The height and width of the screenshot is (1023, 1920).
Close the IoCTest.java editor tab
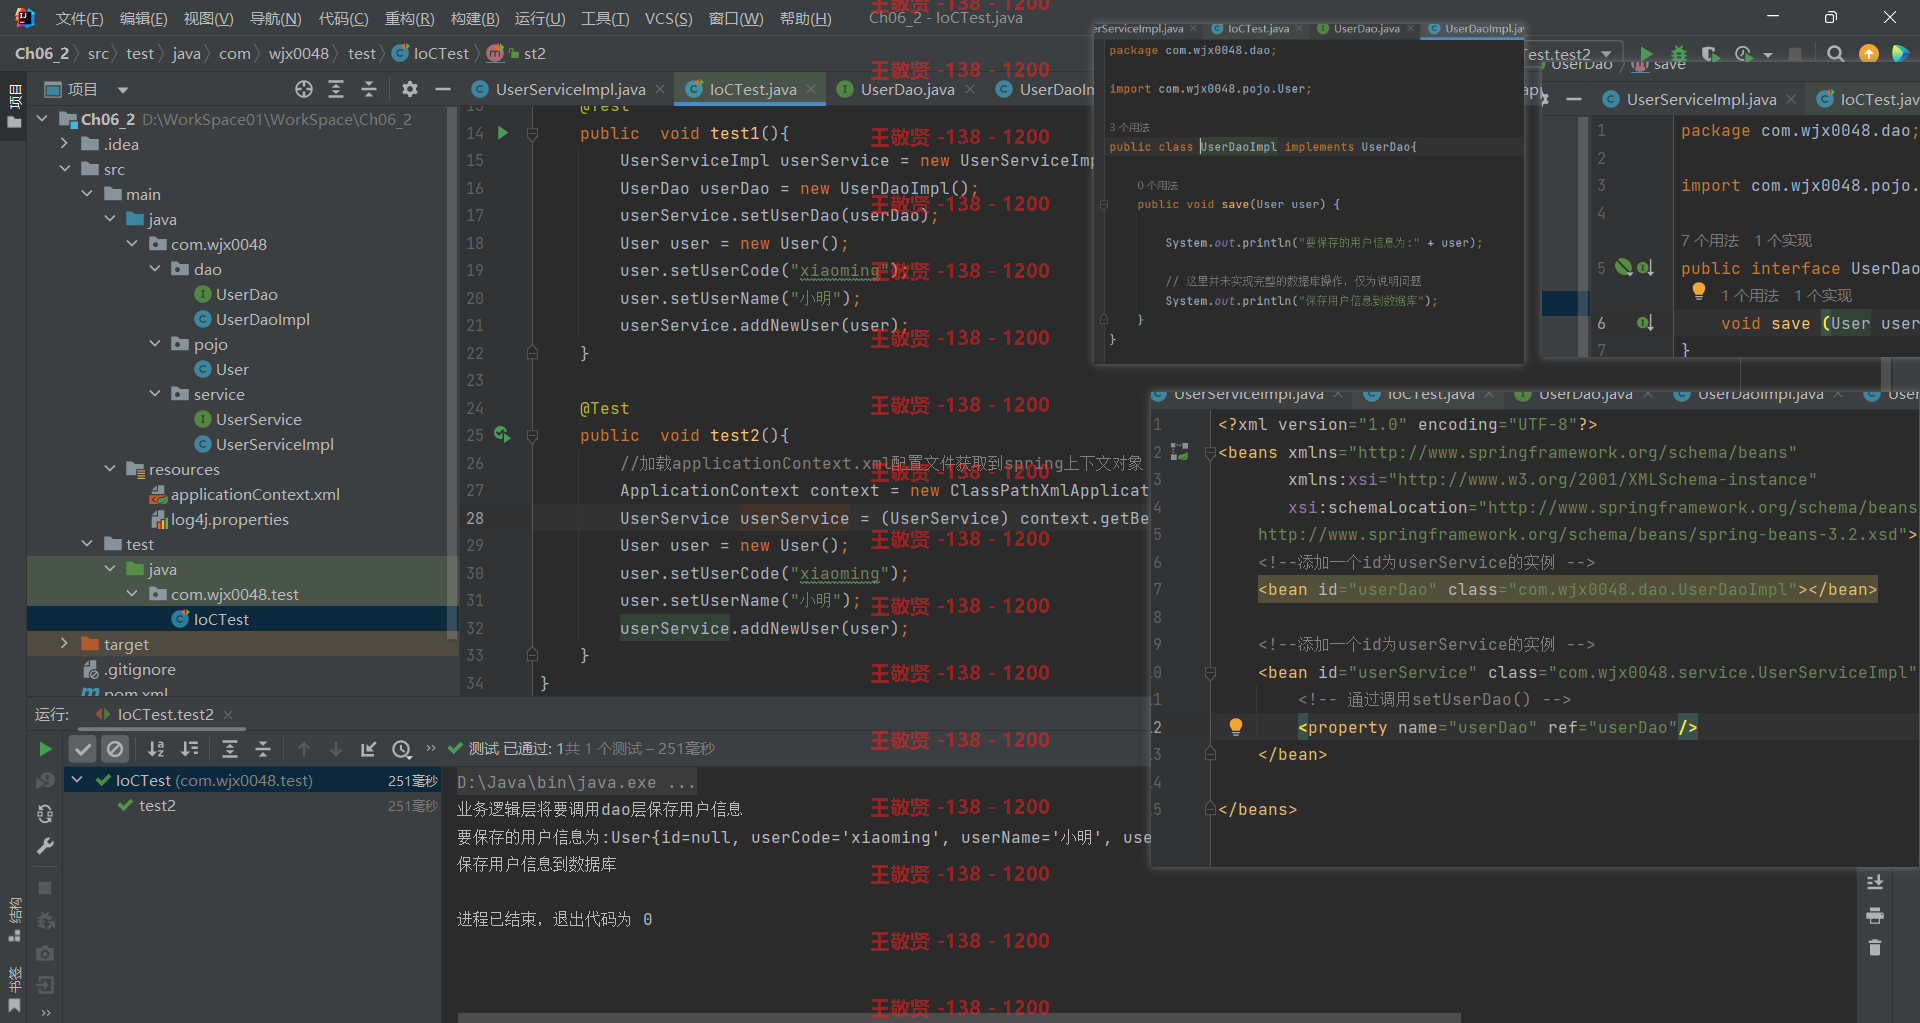(811, 90)
